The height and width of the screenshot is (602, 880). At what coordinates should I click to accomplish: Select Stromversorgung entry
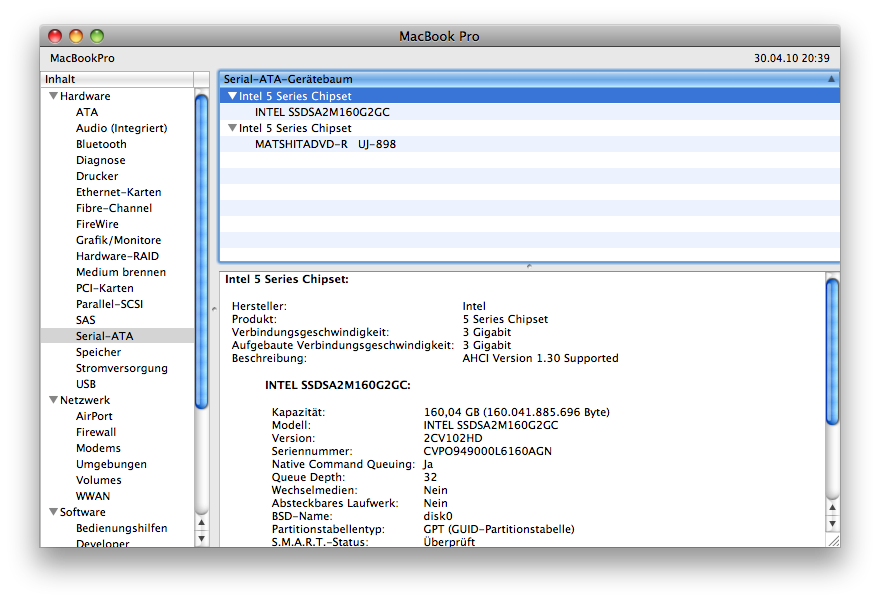click(x=122, y=368)
